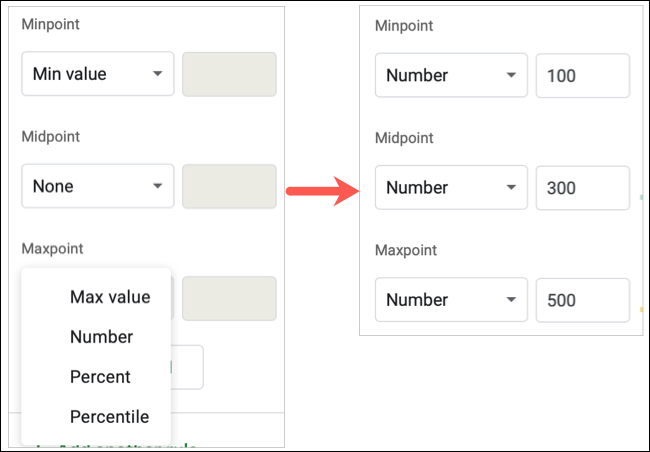650x452 pixels.
Task: Pick 'Percent' from the Maxpoint menu
Action: coord(100,377)
